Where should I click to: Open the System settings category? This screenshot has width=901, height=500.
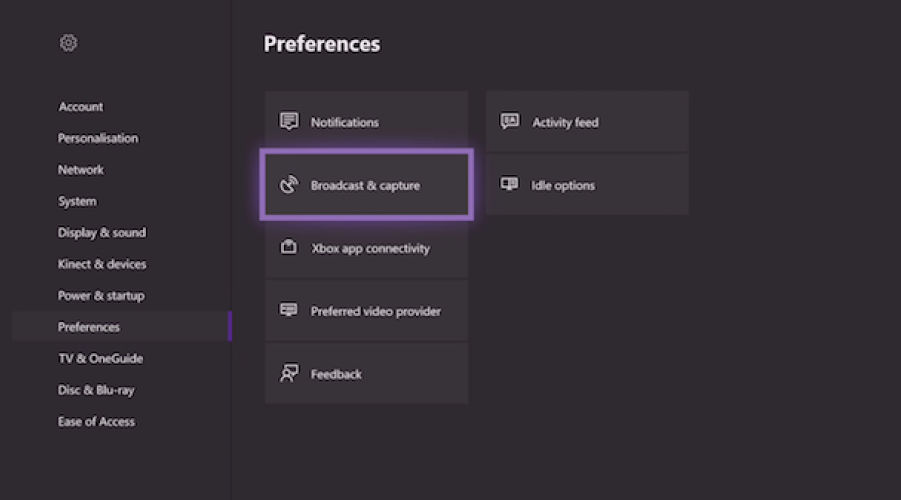77,201
